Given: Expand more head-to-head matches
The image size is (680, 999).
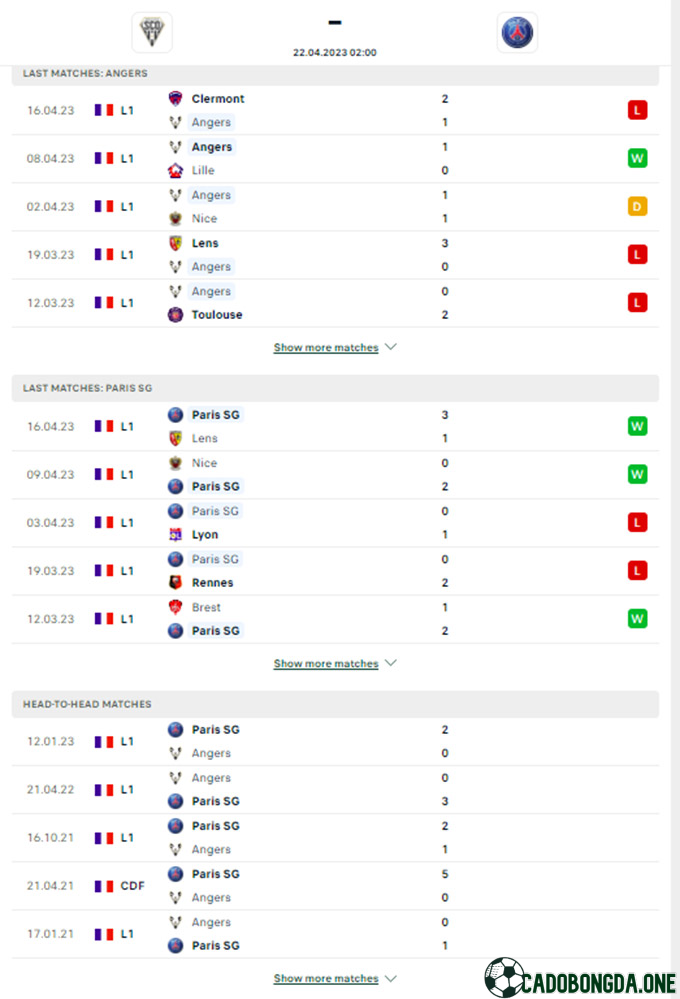Looking at the screenshot, I should click(335, 978).
